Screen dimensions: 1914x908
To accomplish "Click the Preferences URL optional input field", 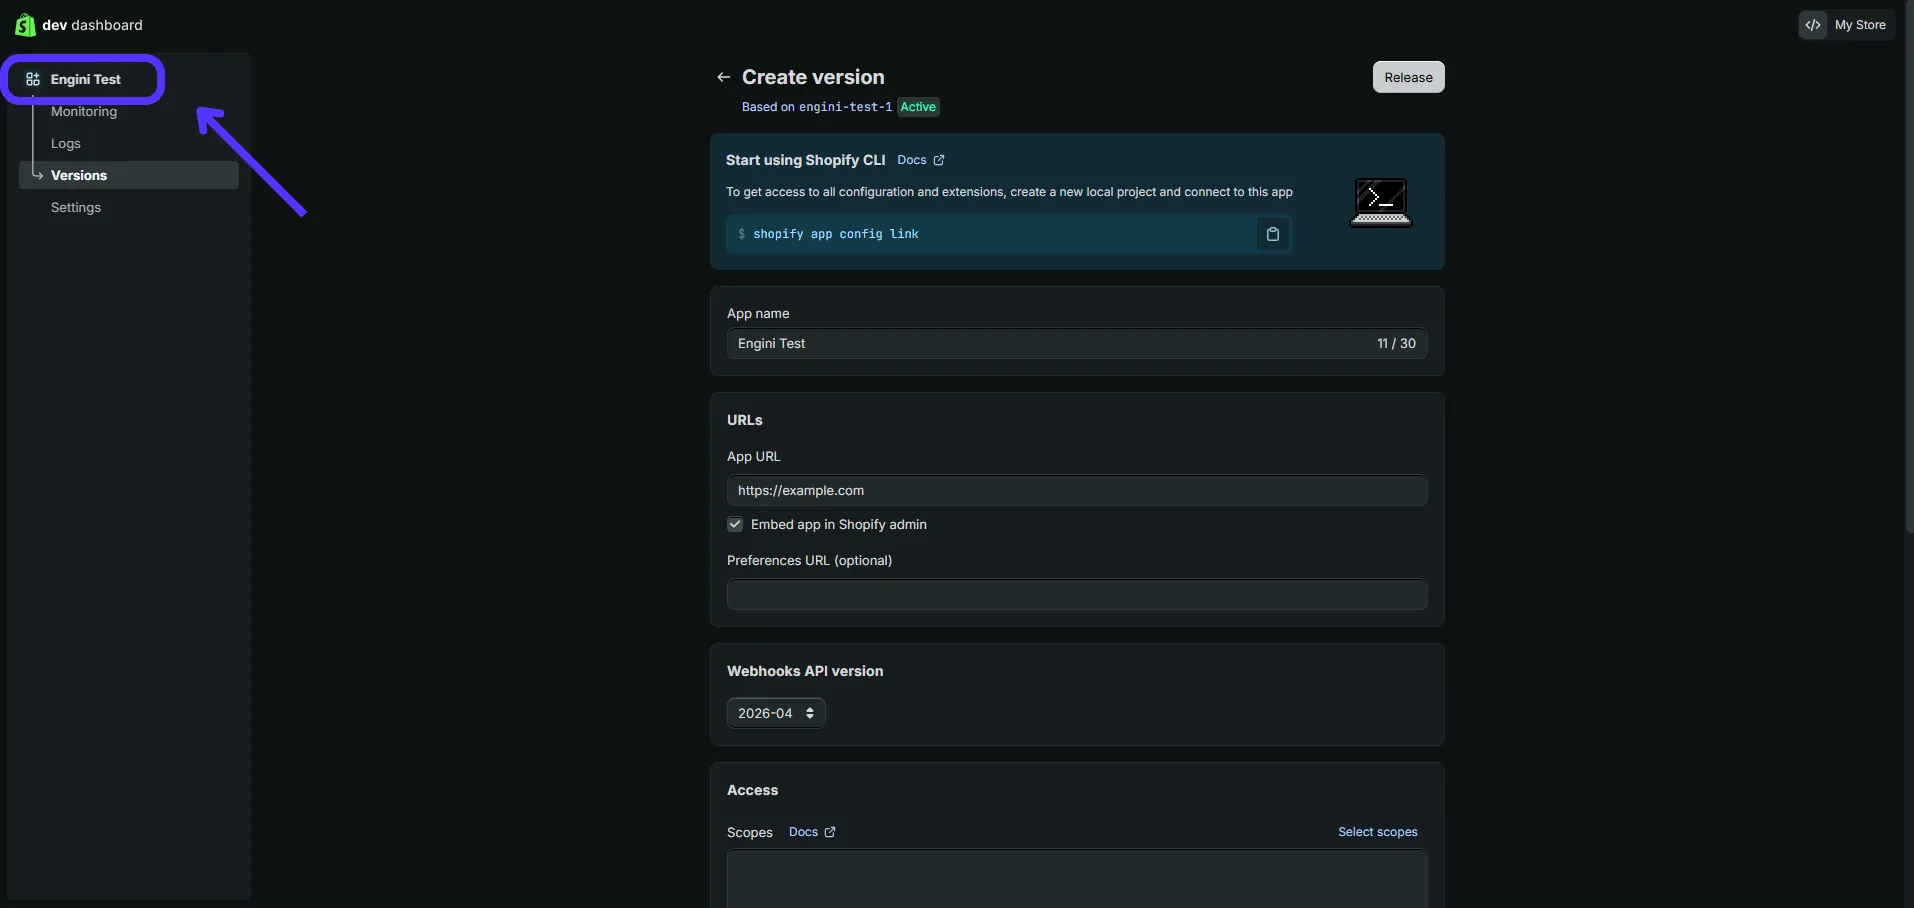I will point(1077,594).
